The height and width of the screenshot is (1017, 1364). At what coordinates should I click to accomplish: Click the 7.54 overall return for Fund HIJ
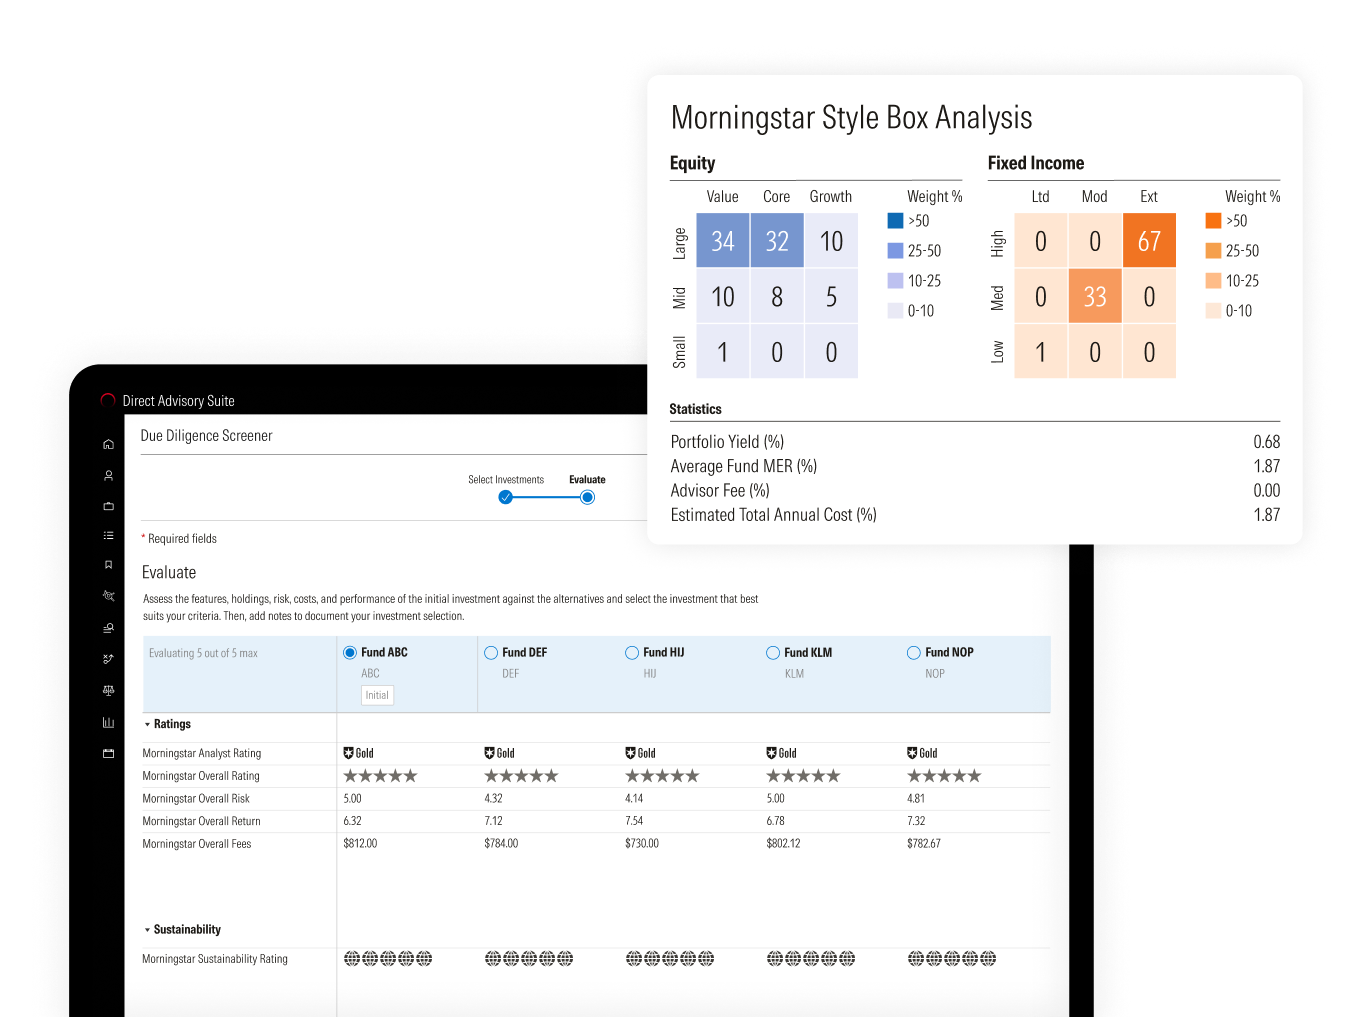click(634, 821)
